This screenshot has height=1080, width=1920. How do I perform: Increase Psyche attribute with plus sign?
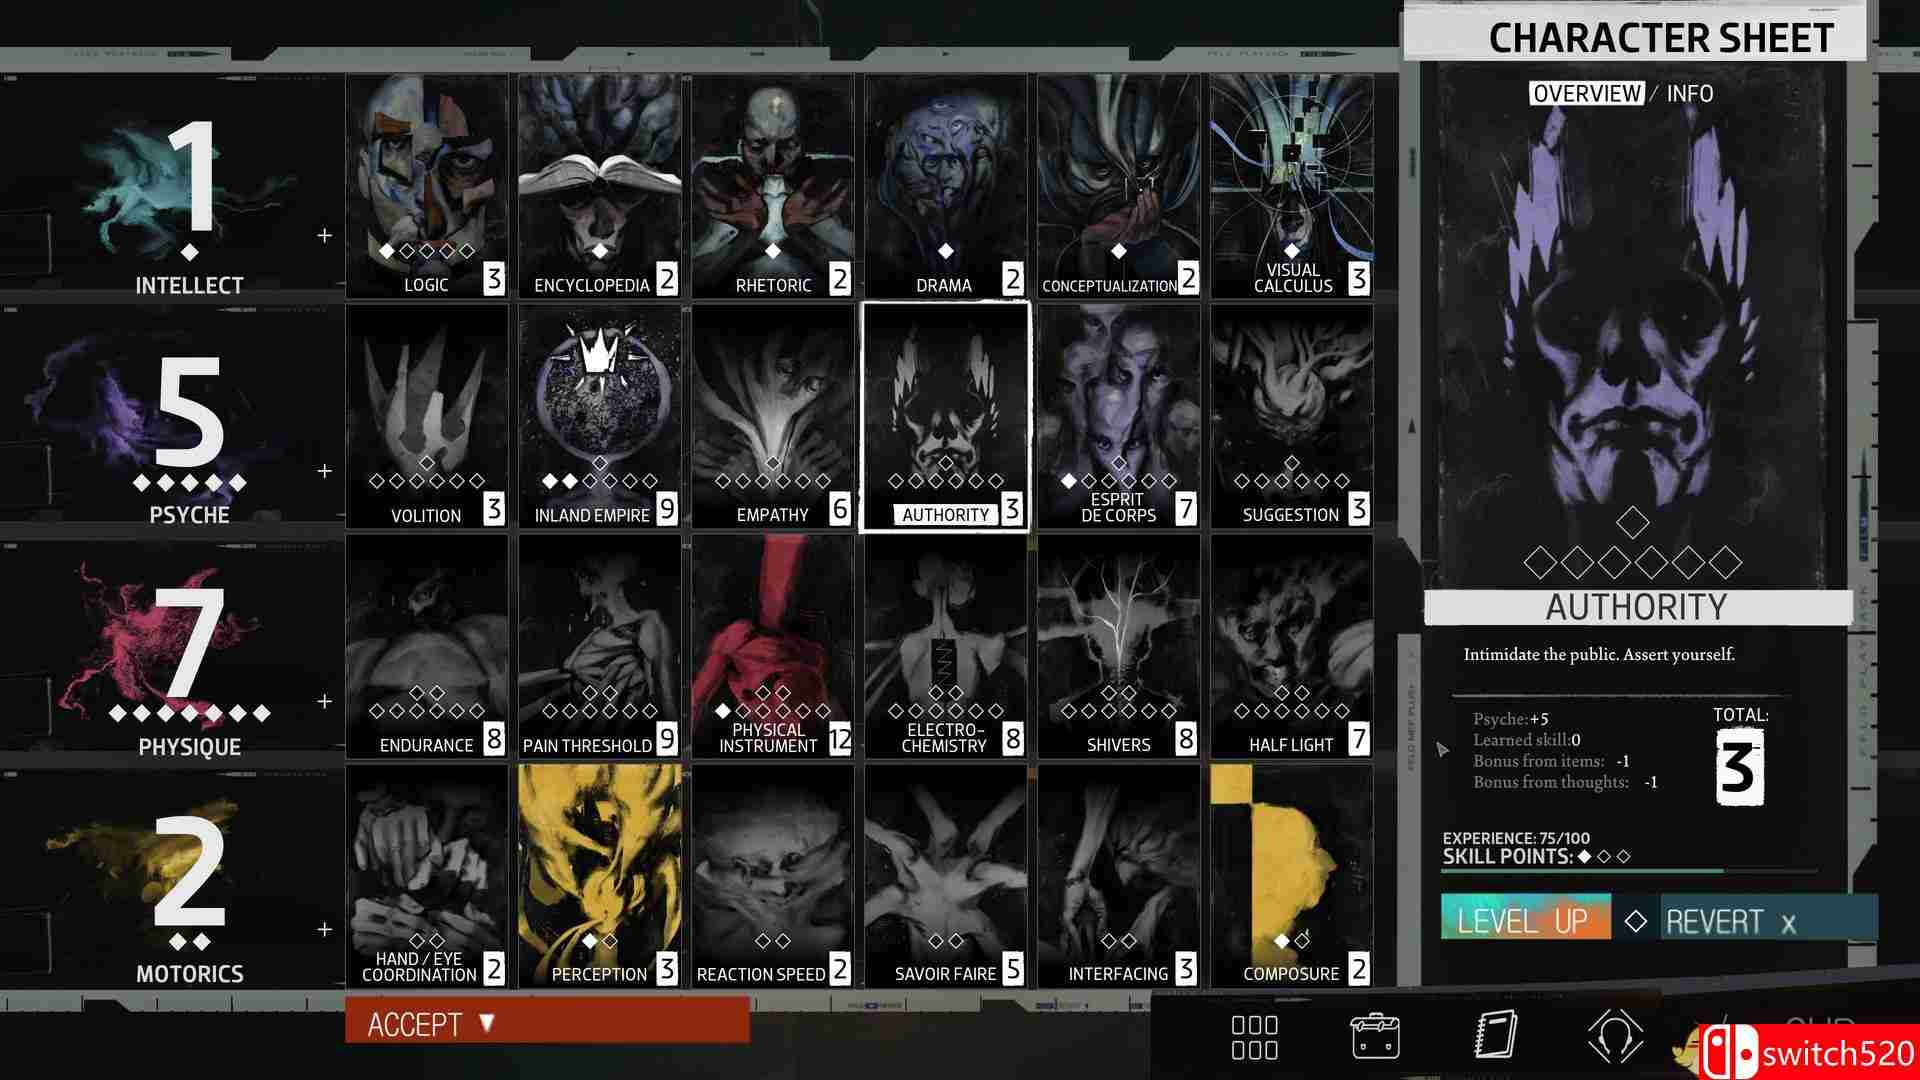[324, 471]
